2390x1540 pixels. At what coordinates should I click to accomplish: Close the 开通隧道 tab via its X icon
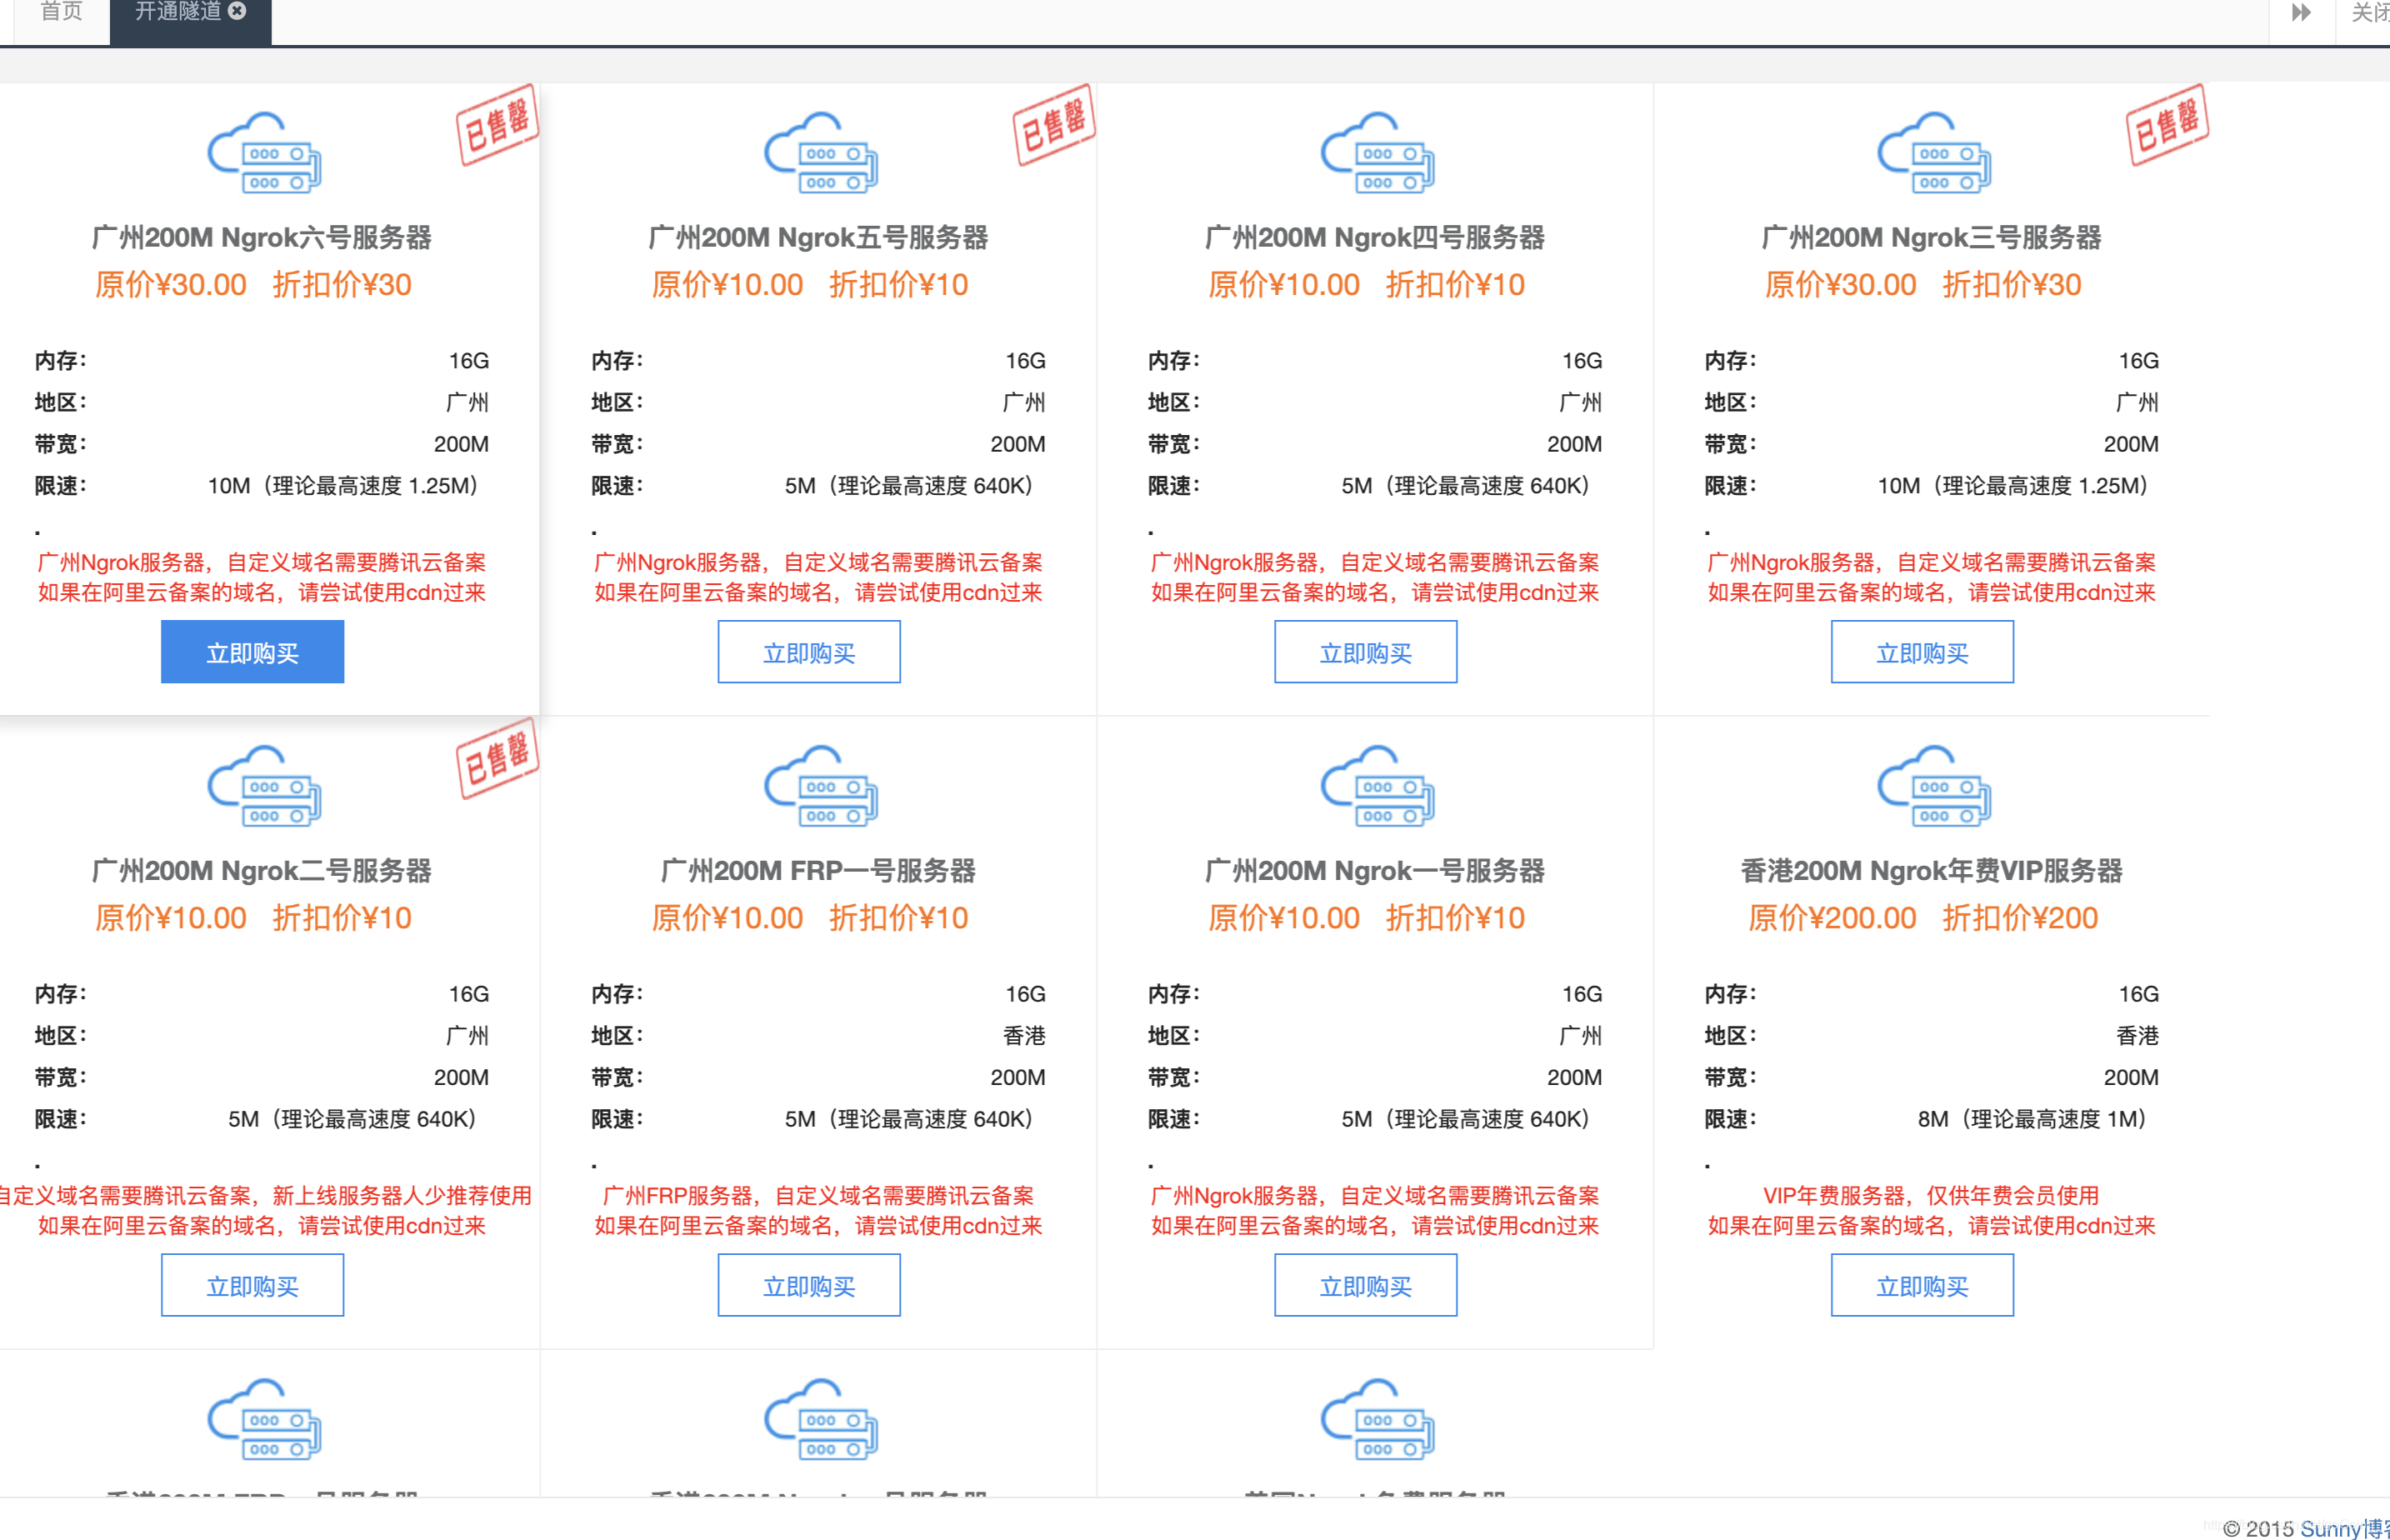(x=237, y=11)
